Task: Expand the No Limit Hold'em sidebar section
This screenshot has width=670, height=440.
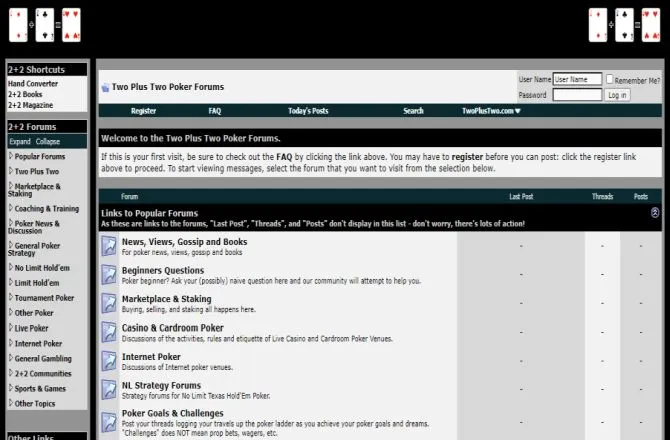Action: 11,268
